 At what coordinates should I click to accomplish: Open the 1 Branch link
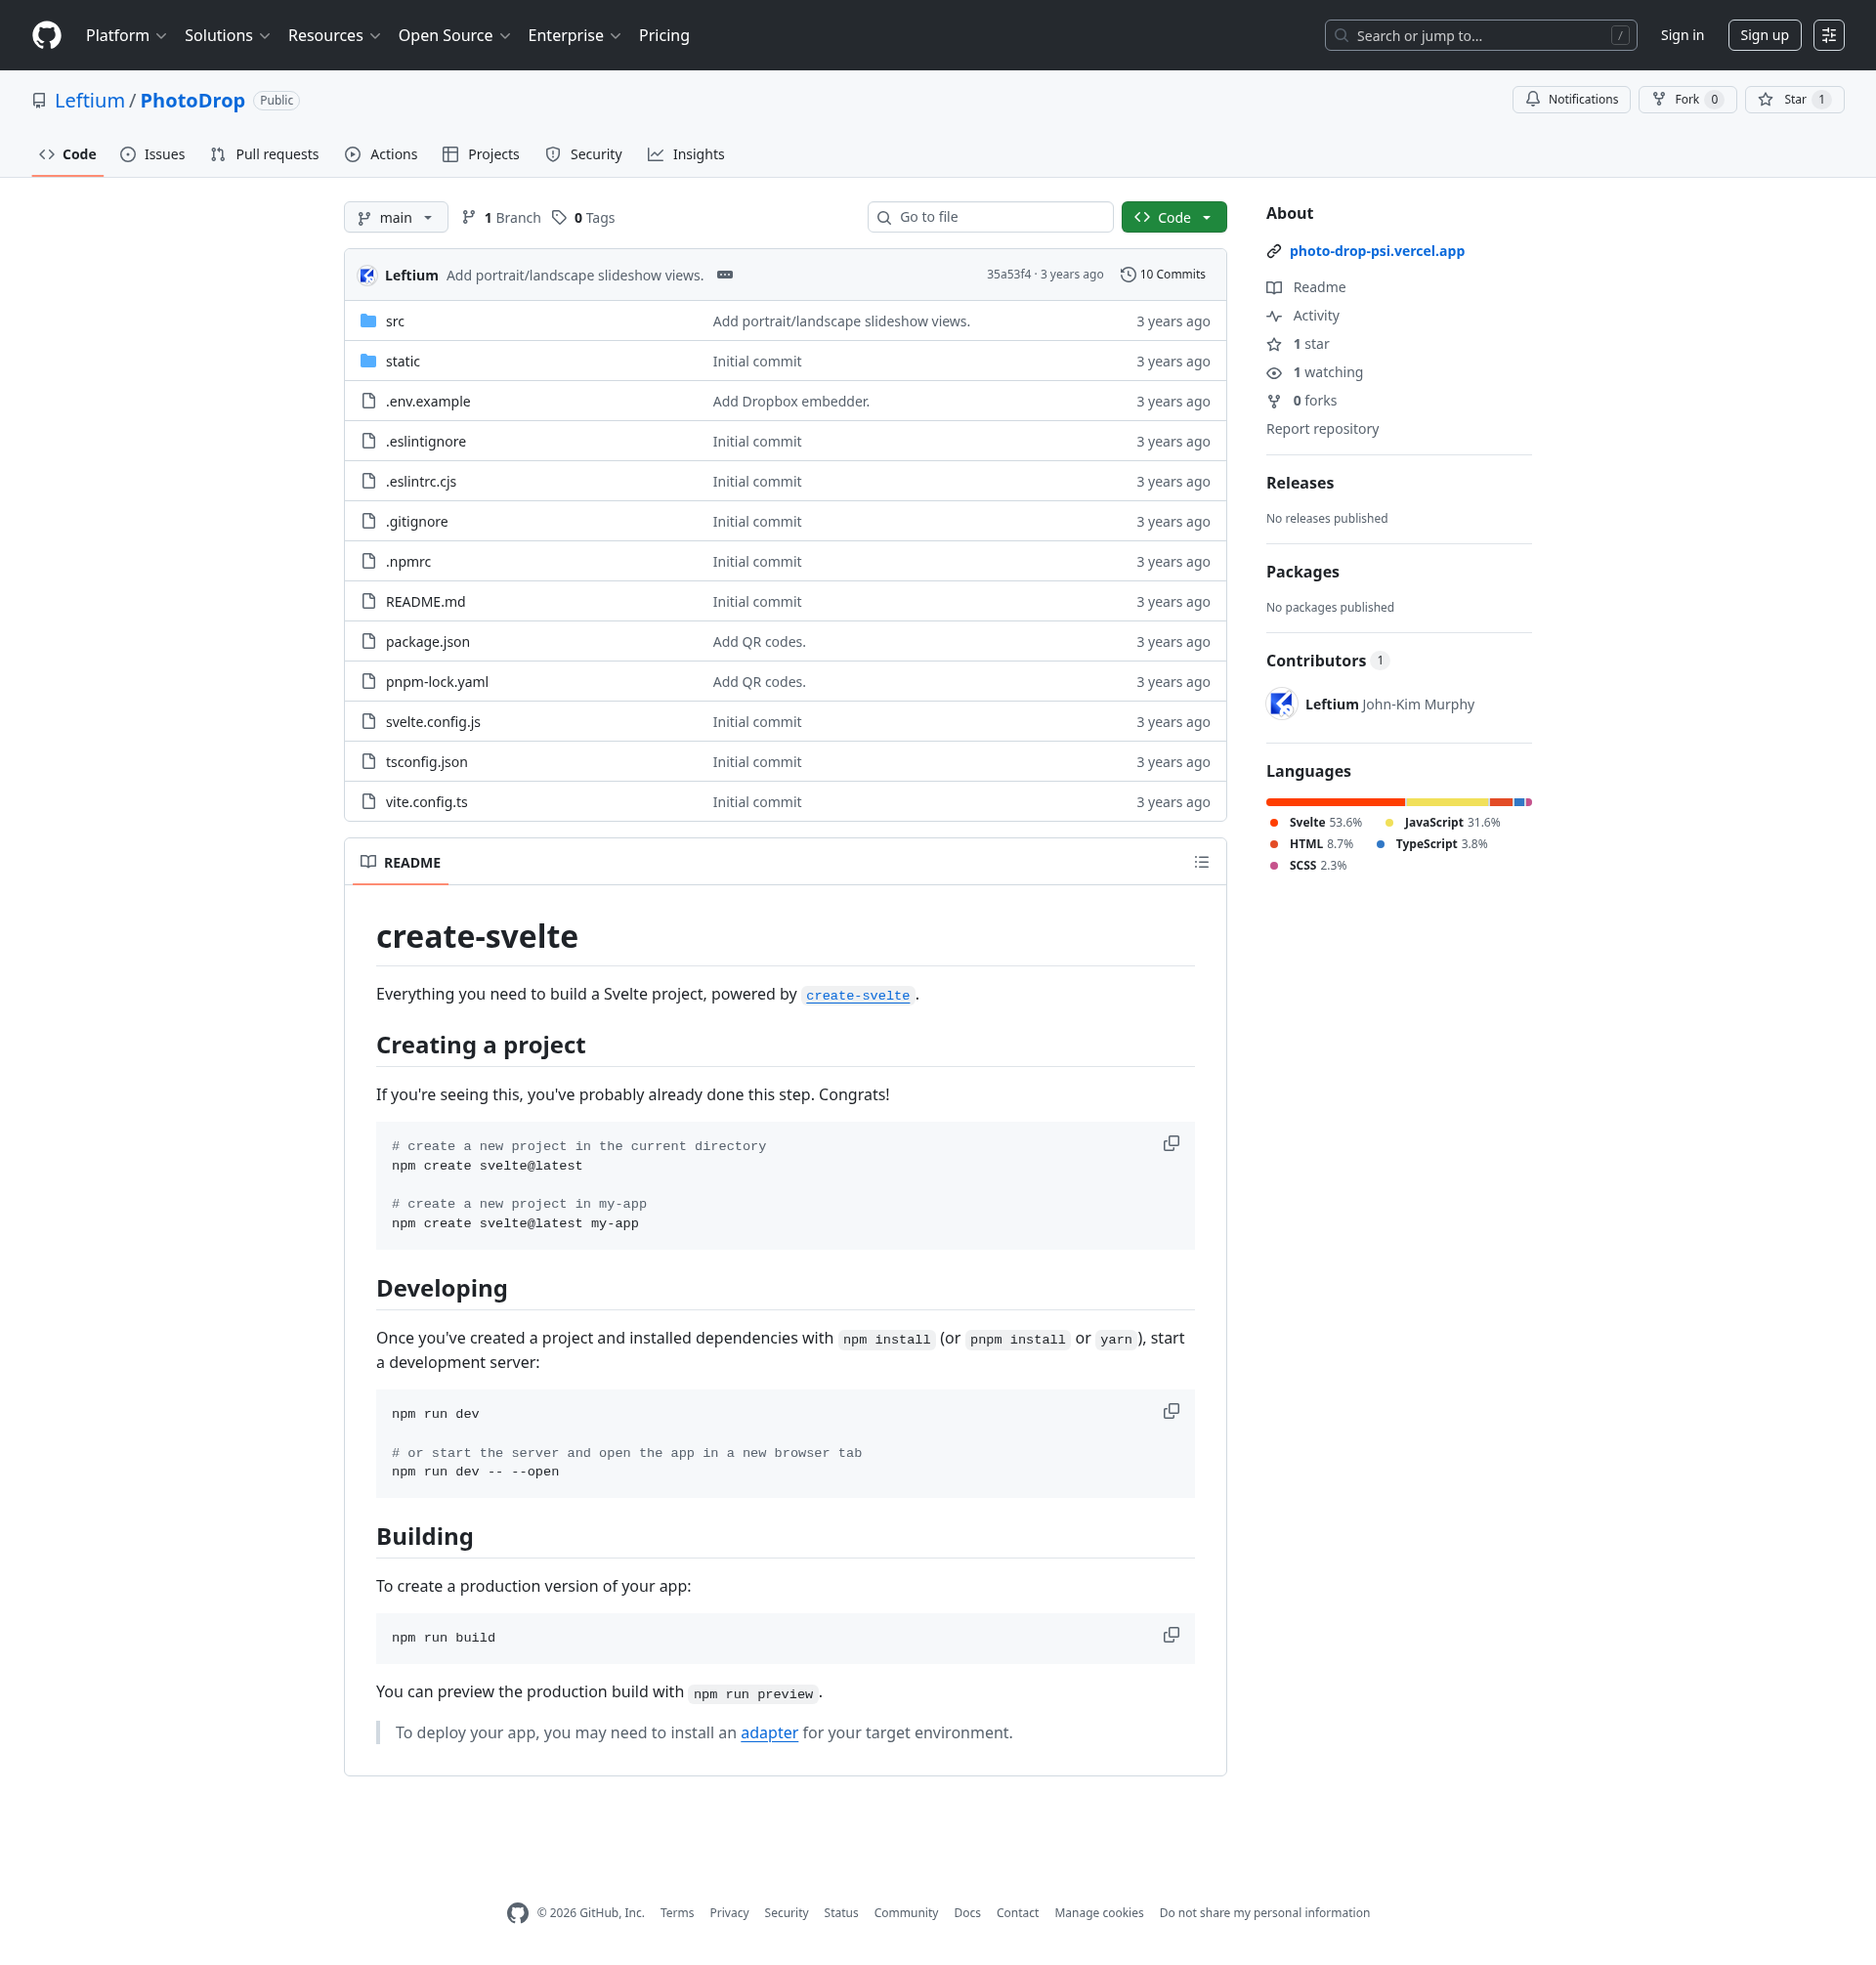tap(501, 217)
